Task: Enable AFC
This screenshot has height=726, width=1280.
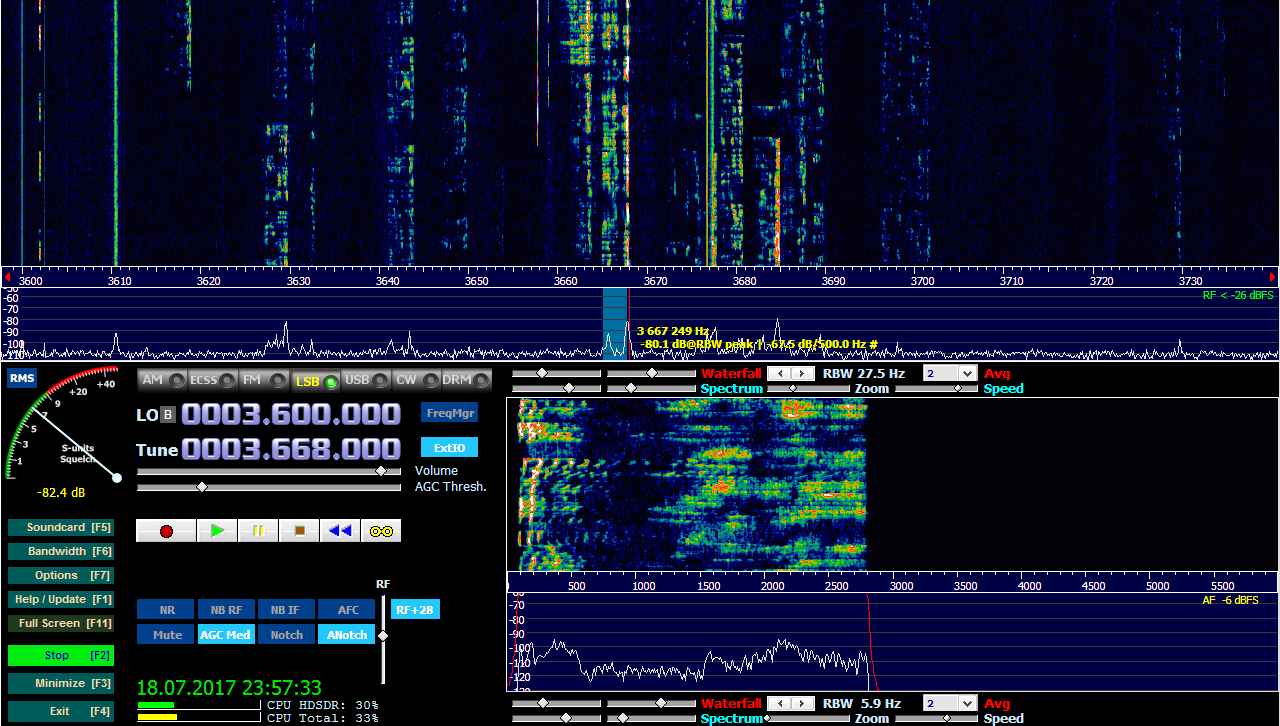Action: 347,610
